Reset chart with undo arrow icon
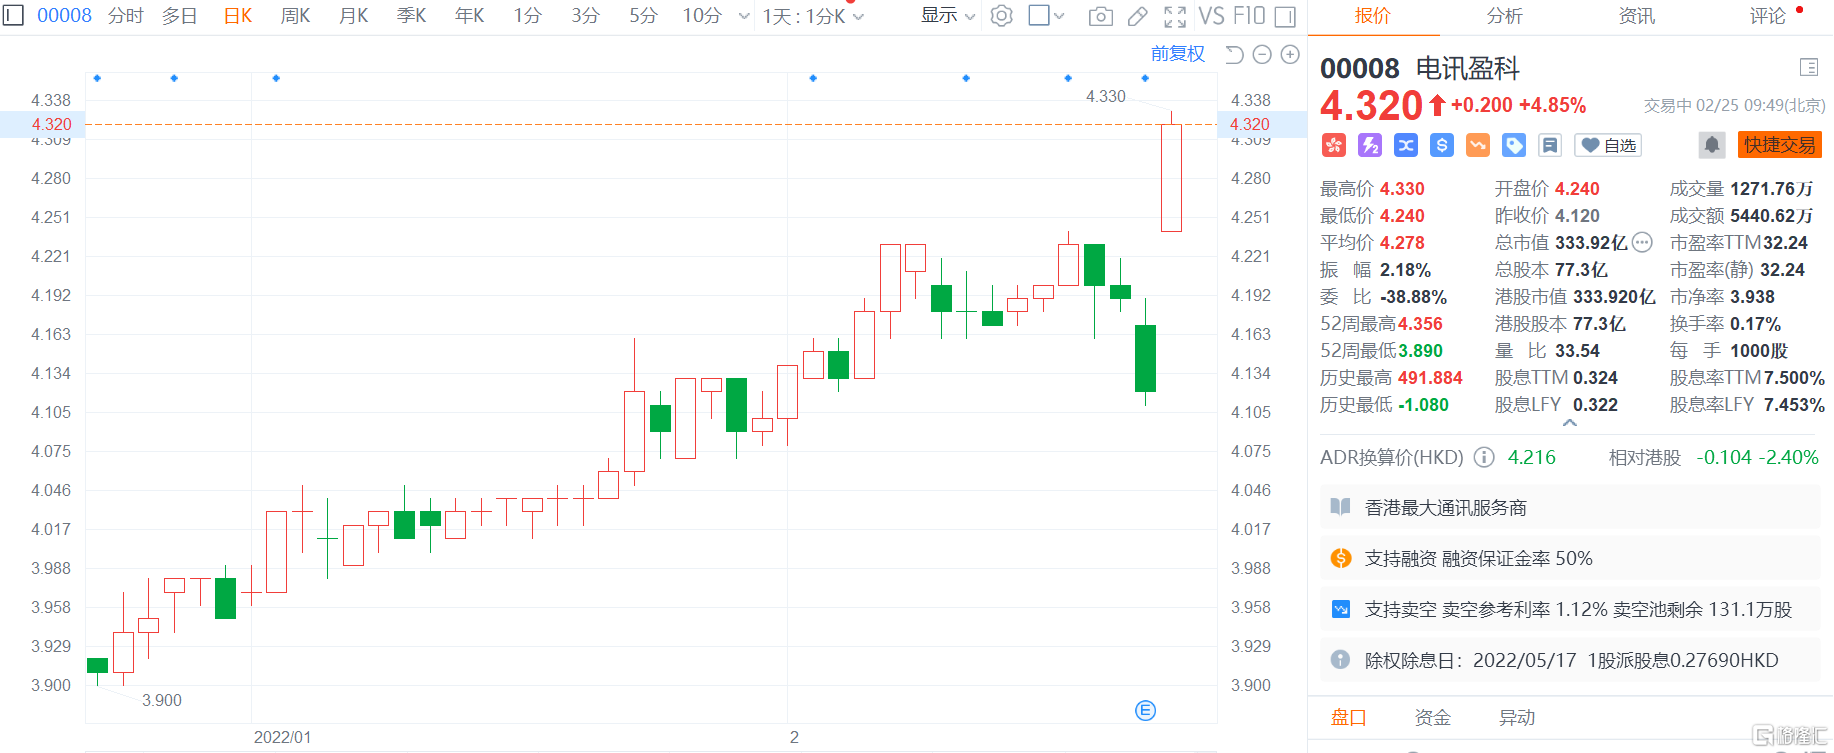The image size is (1834, 753). pyautogui.click(x=1234, y=54)
